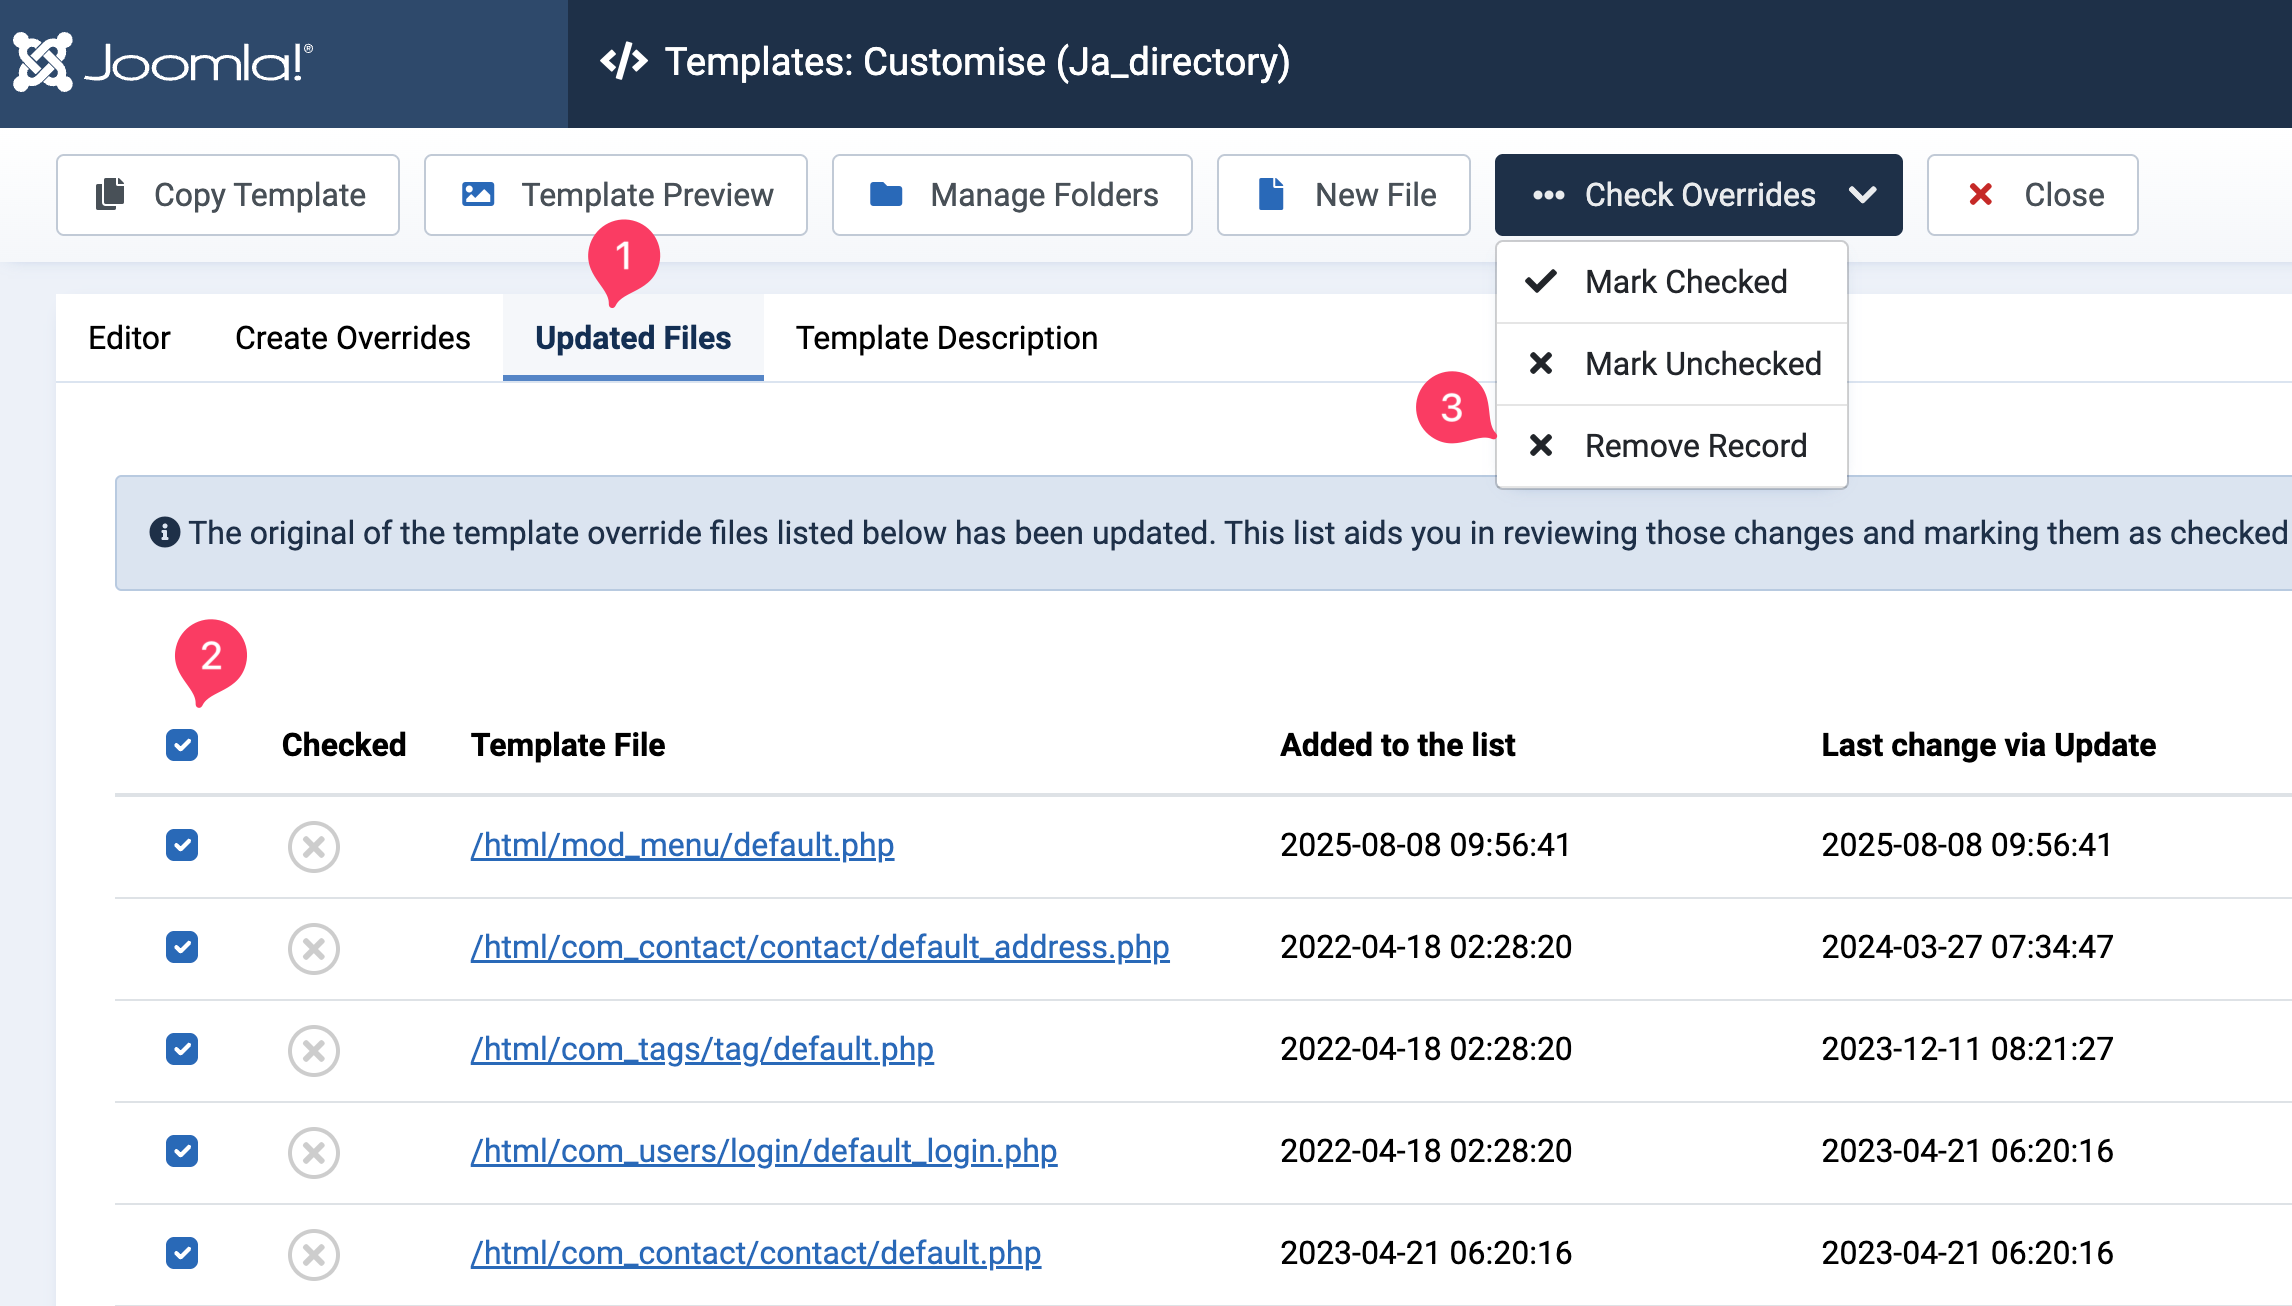Click the Manage Folders folder icon

pos(886,194)
